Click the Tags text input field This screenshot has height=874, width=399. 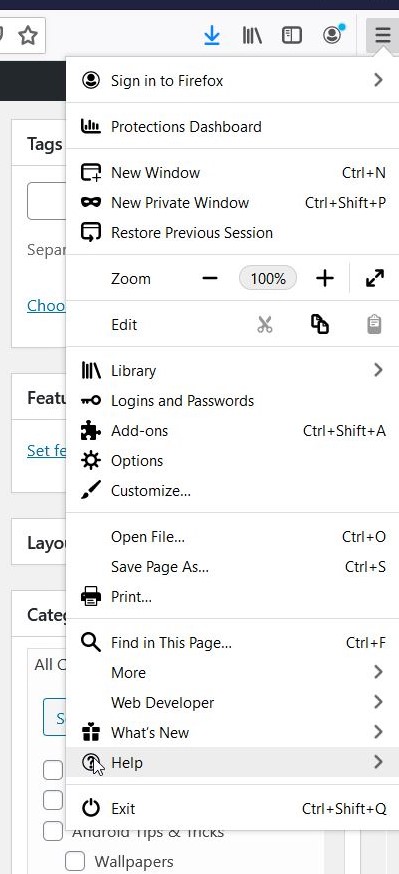(x=47, y=201)
